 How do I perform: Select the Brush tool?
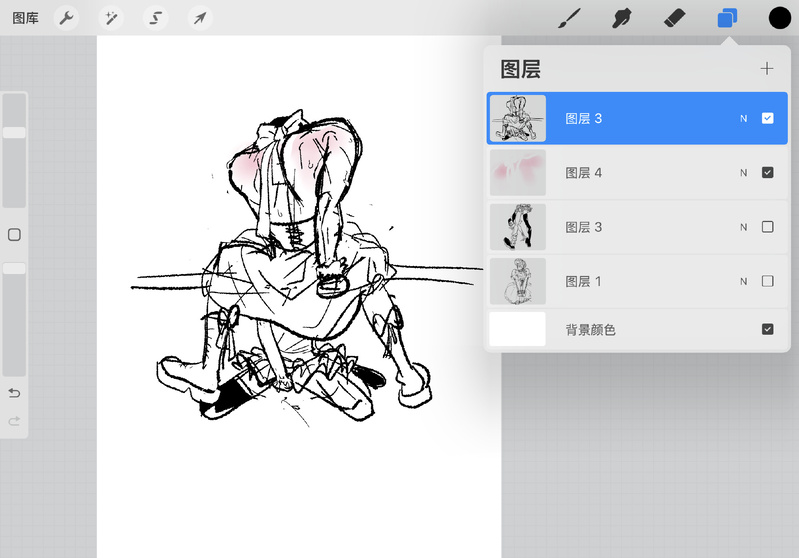coord(569,18)
